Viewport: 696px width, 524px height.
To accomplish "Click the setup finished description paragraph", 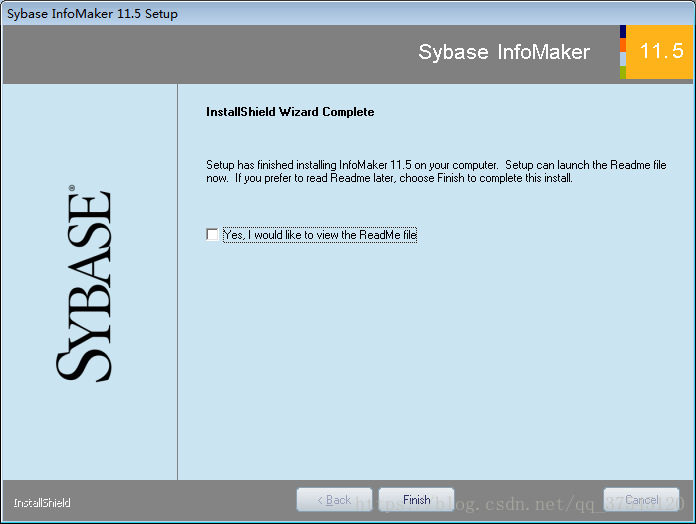I will click(x=436, y=171).
